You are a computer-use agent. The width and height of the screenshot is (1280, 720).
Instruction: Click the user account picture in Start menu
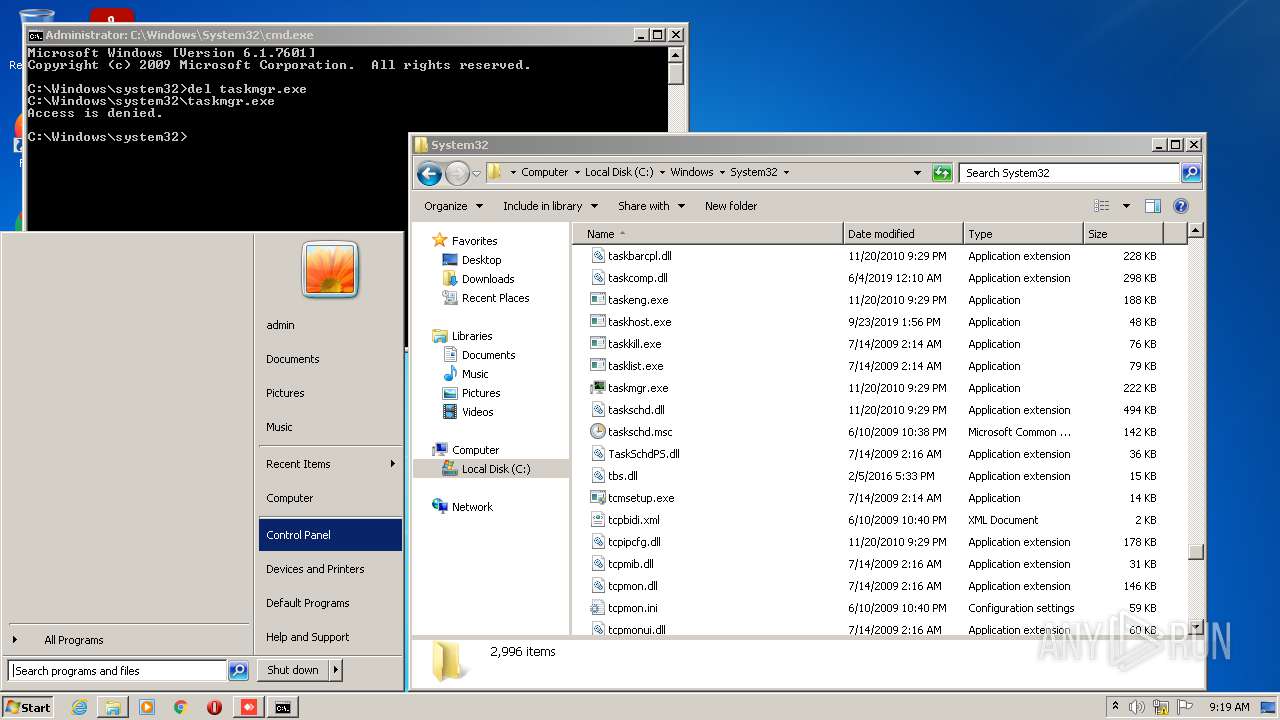[x=329, y=269]
